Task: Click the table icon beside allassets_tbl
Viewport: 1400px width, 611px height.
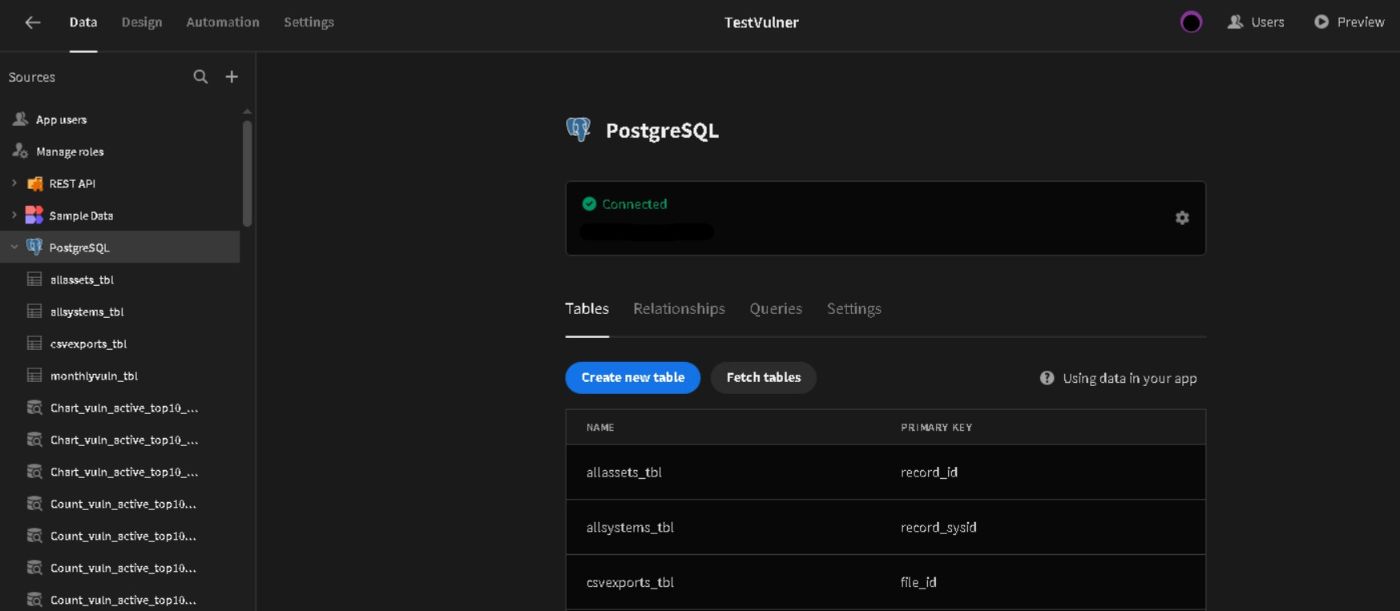Action: [x=35, y=280]
